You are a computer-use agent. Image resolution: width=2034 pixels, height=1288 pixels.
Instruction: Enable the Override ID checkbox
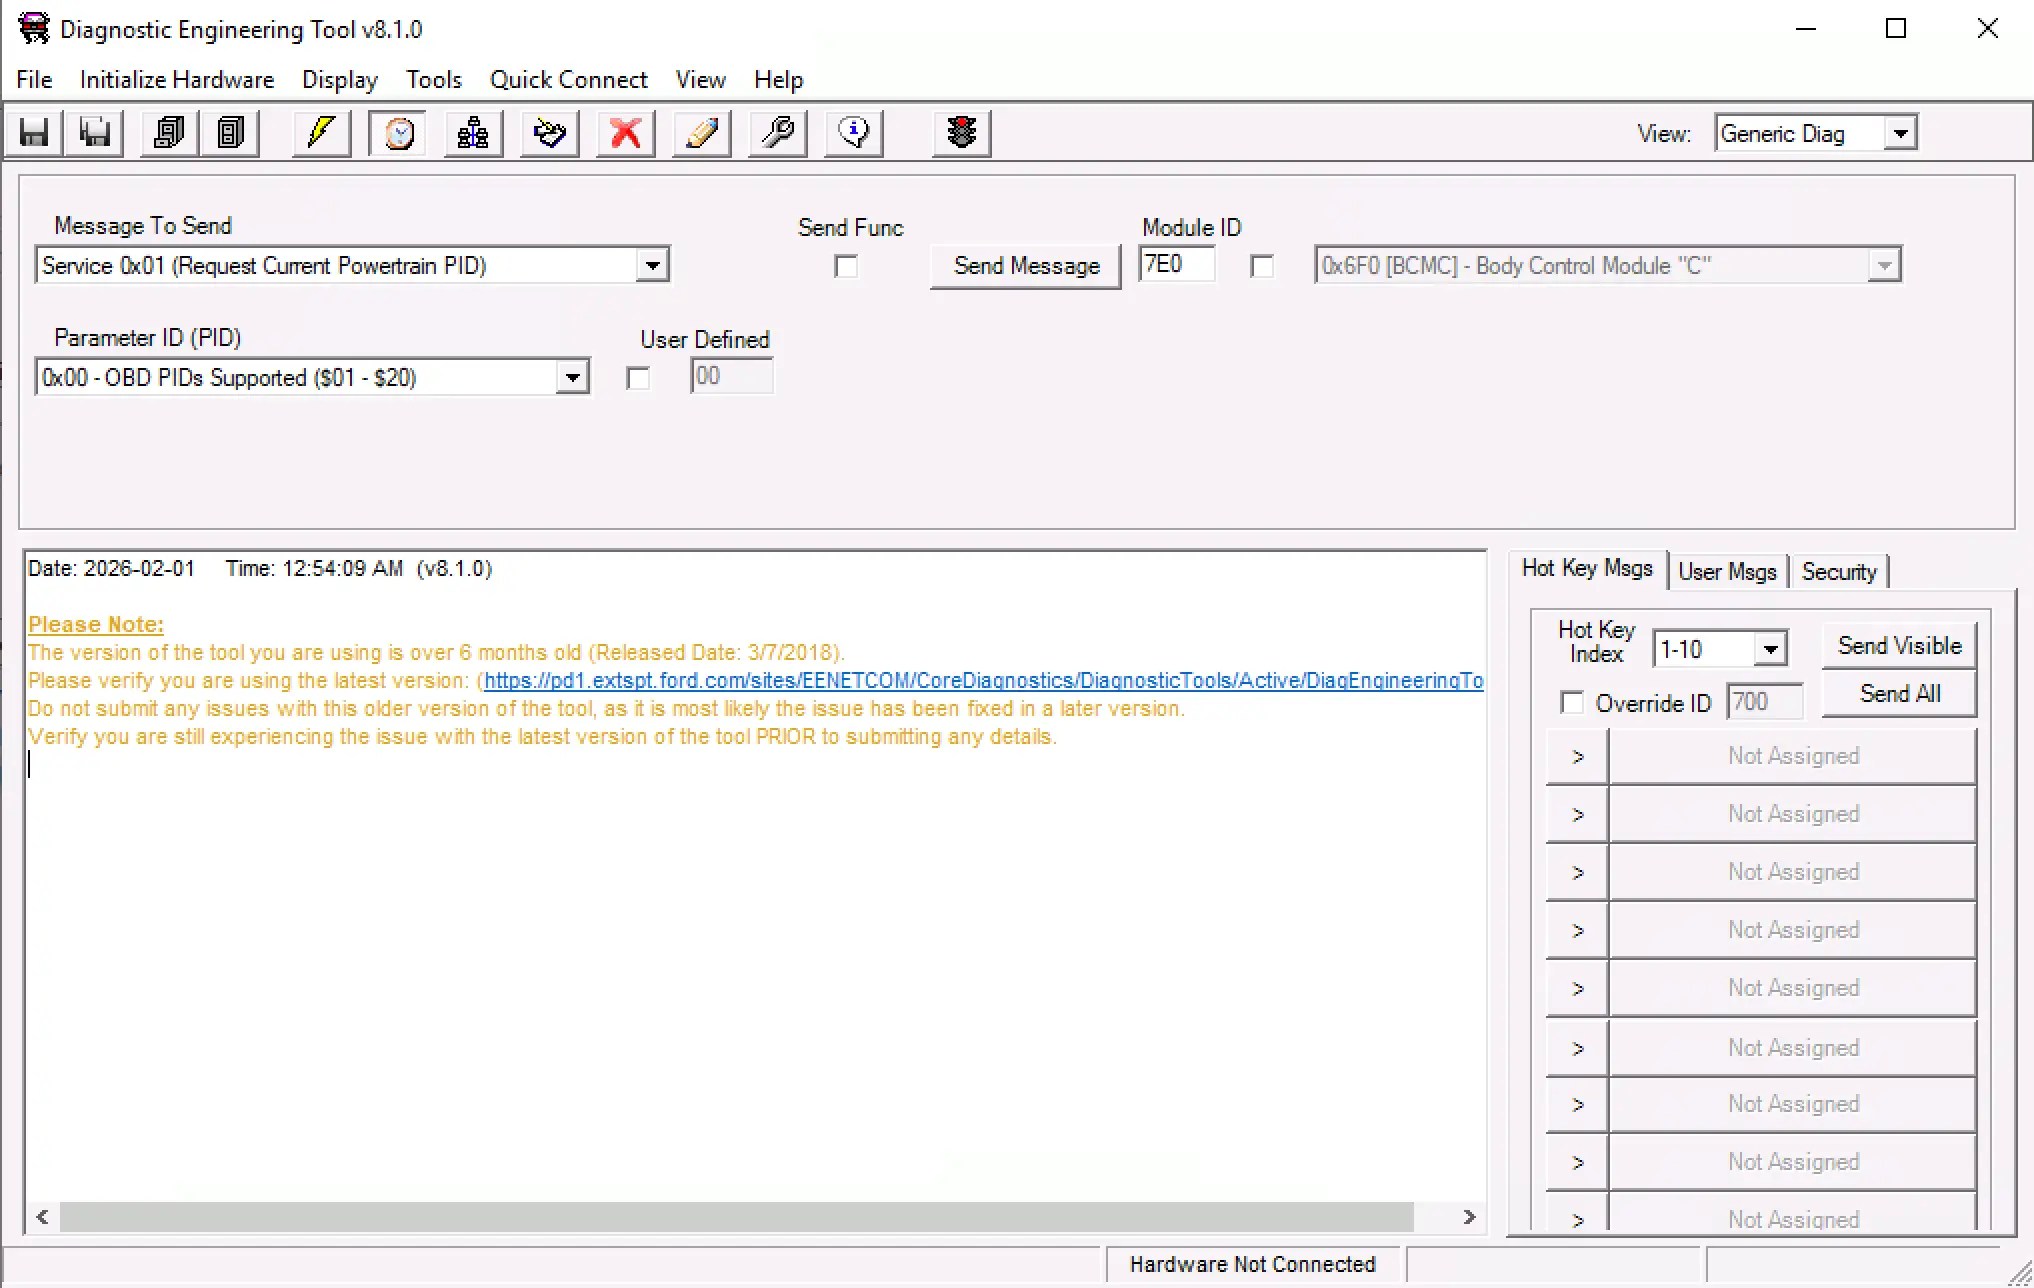coord(1572,703)
